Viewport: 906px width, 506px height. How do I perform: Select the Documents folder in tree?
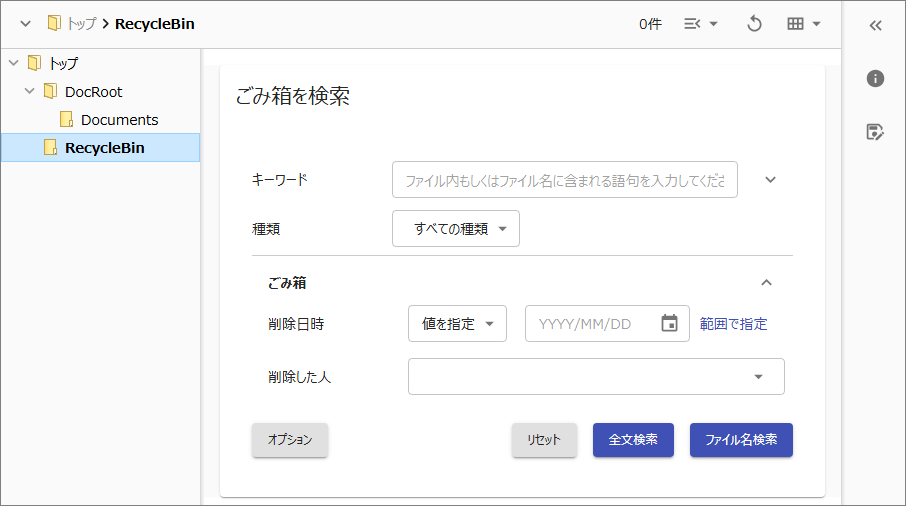pyautogui.click(x=119, y=120)
